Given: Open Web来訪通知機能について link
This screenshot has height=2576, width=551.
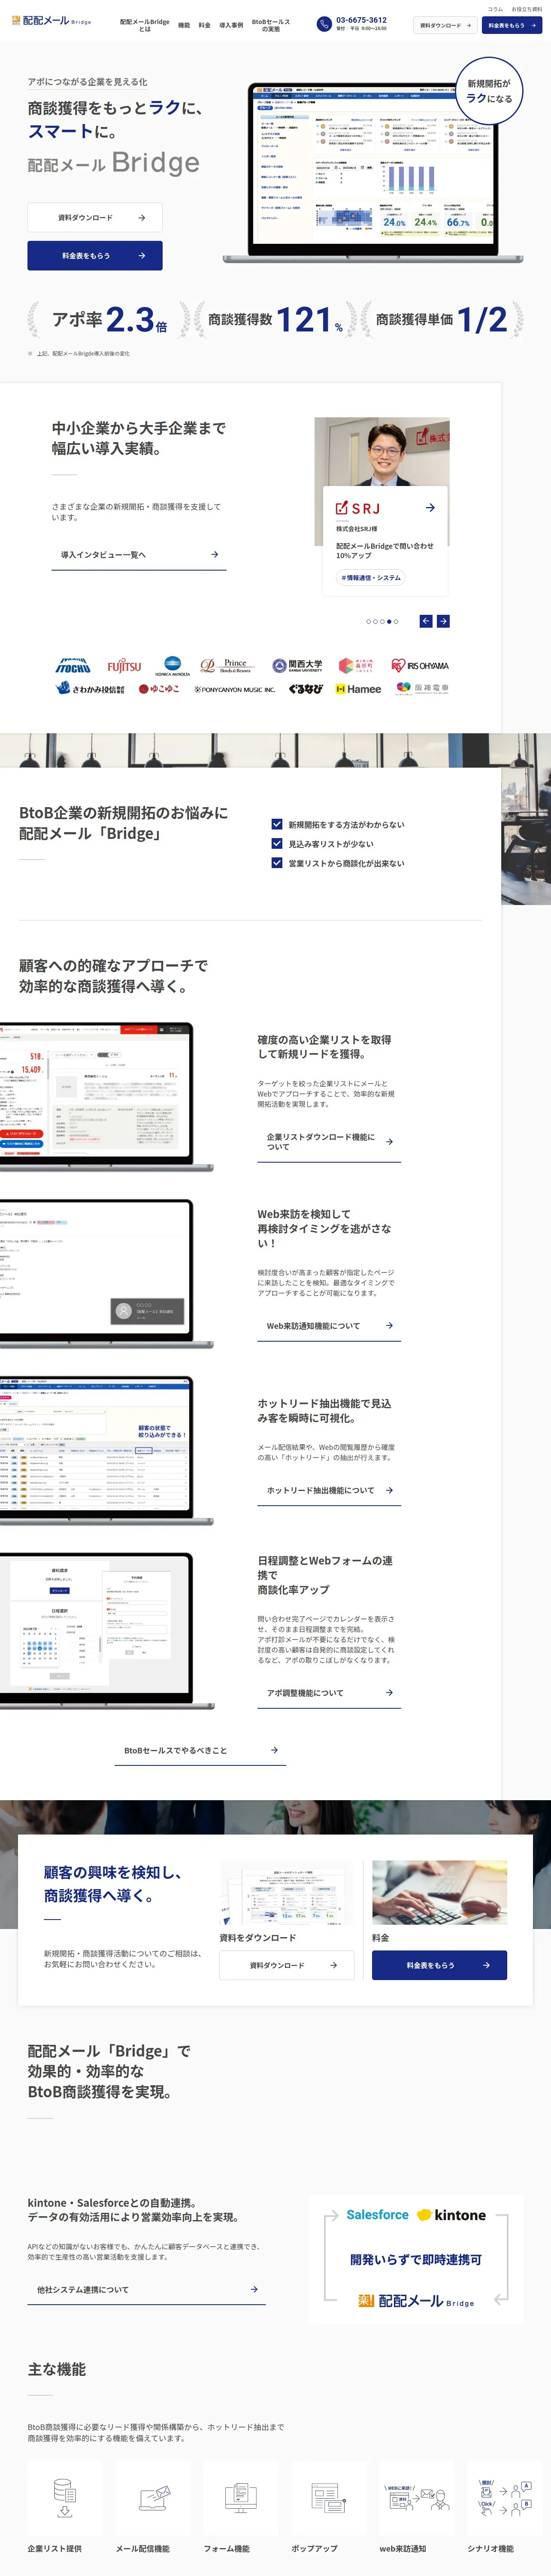Looking at the screenshot, I should point(329,1326).
